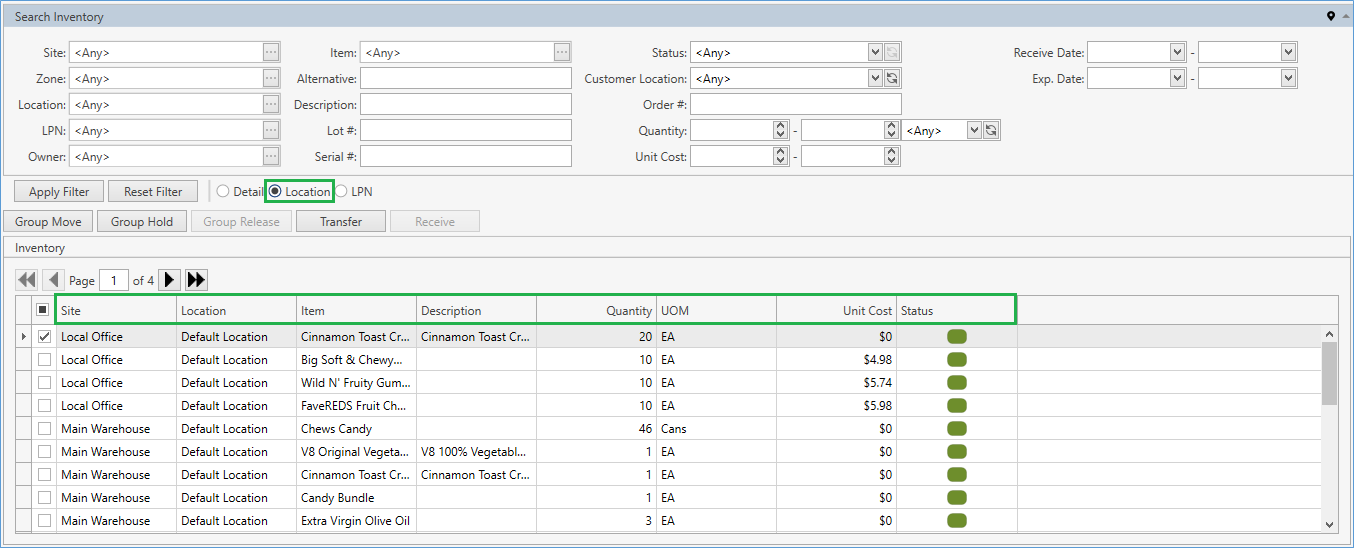Go to the next inventory page

[x=170, y=281]
